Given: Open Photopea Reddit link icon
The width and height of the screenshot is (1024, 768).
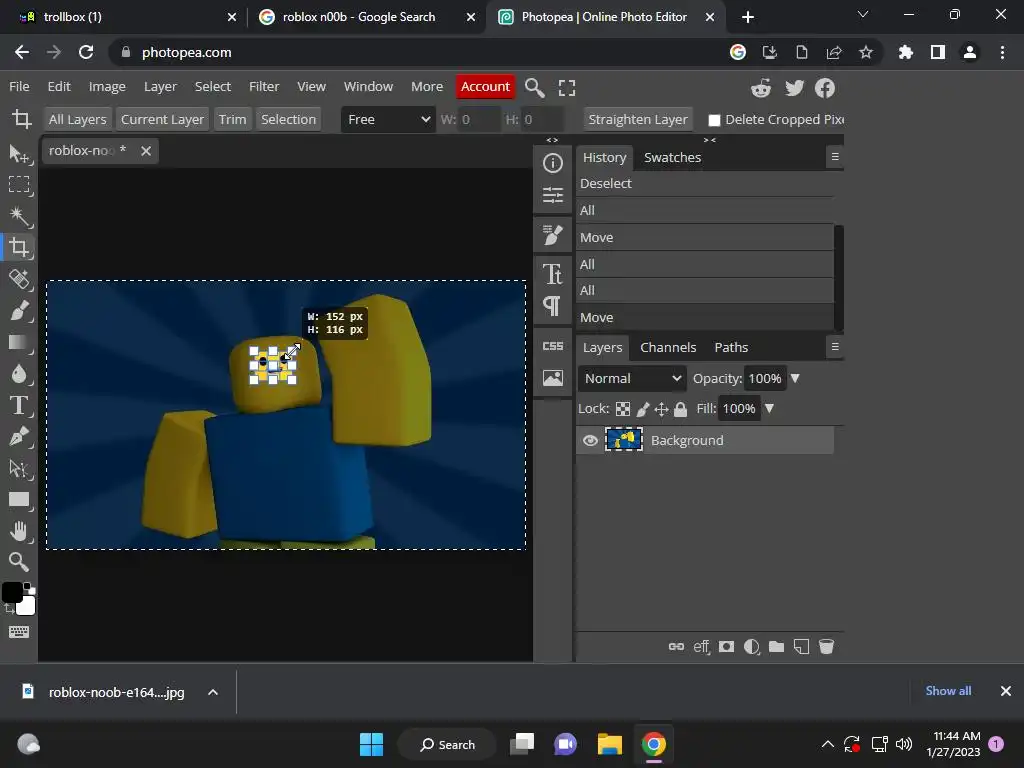Looking at the screenshot, I should click(x=761, y=88).
